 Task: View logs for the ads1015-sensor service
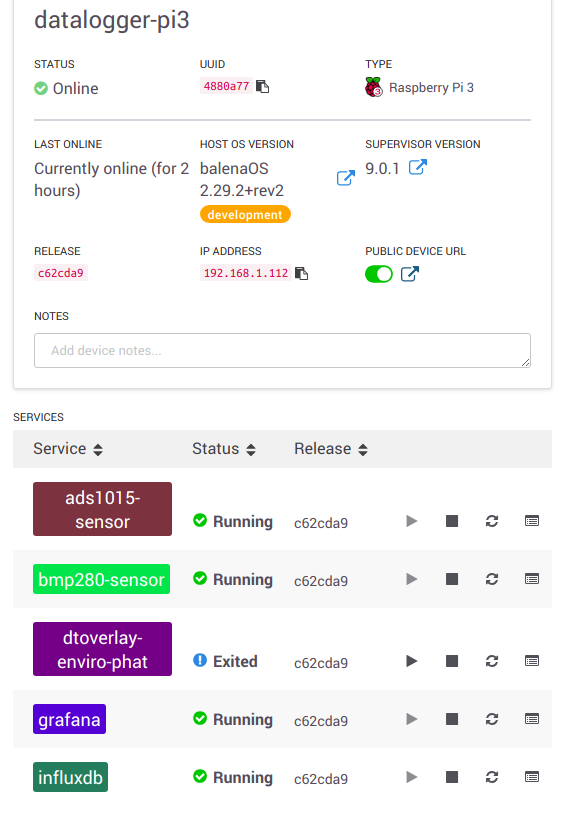pos(532,521)
